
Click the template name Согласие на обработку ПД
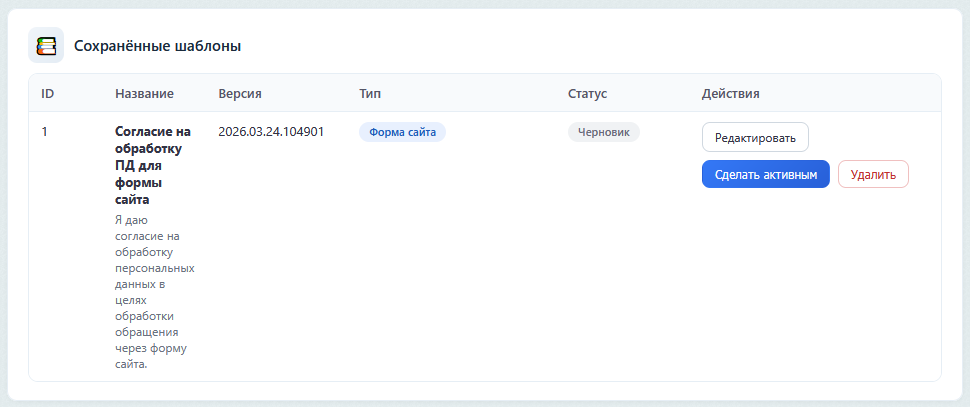[x=150, y=165]
